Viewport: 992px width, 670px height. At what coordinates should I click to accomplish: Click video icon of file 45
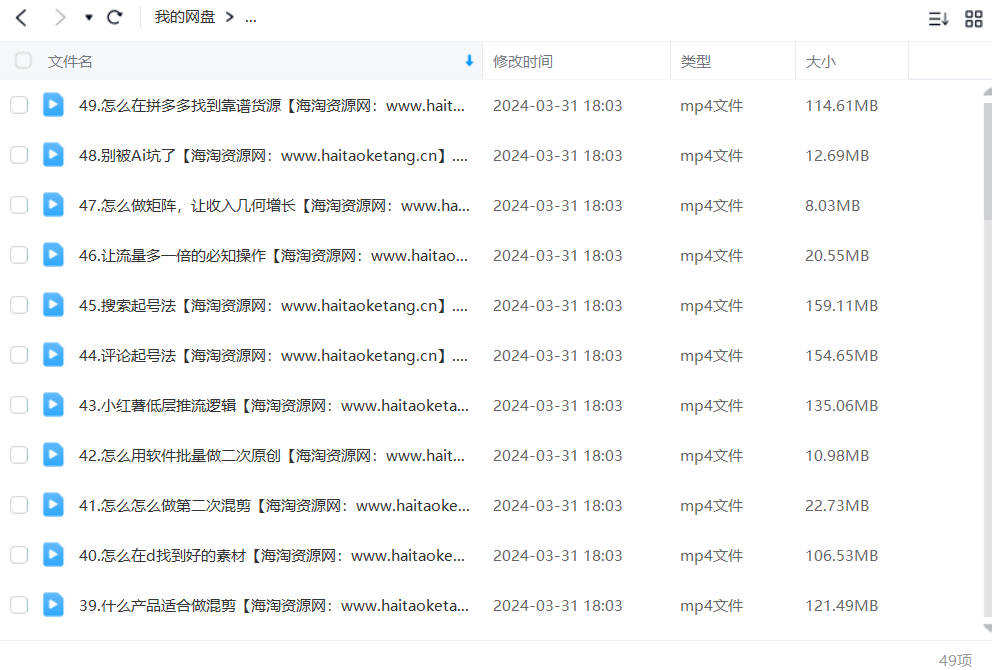point(53,304)
